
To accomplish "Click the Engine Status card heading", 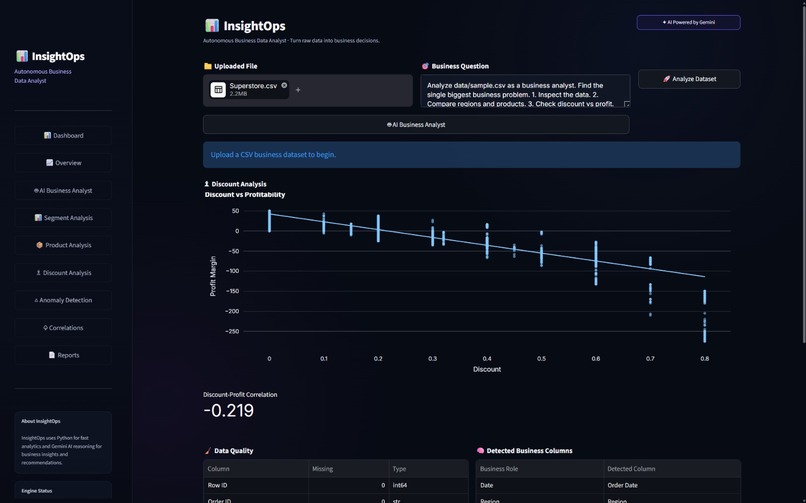I will (x=36, y=491).
